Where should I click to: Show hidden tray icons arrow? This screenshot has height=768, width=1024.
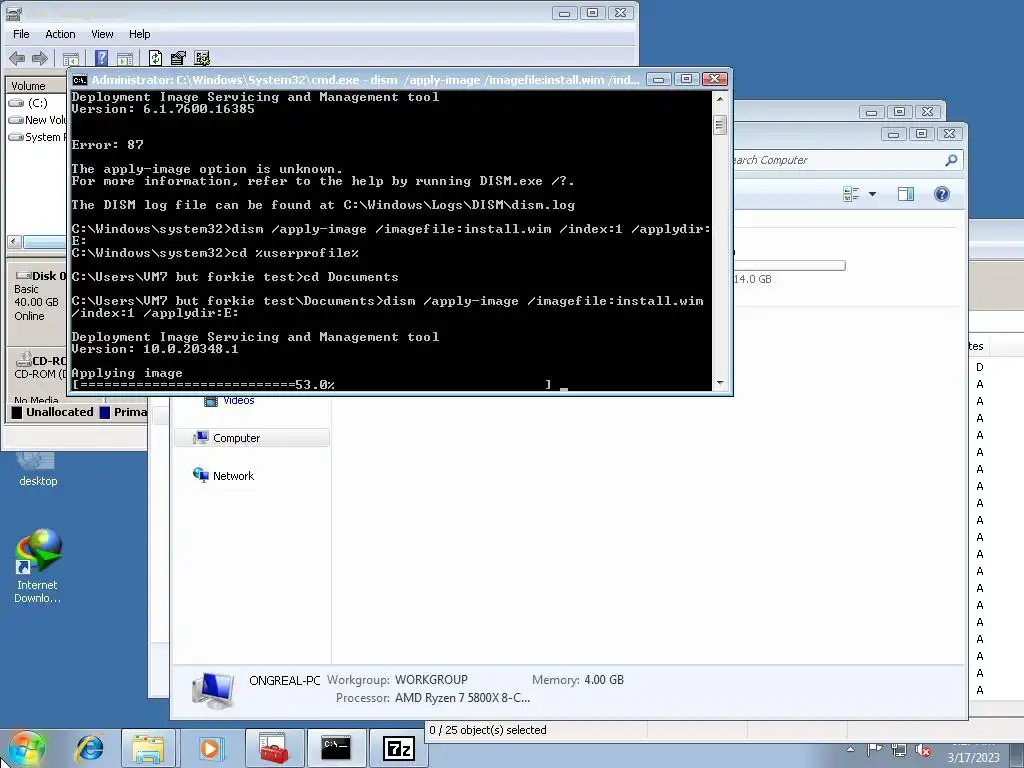(850, 750)
